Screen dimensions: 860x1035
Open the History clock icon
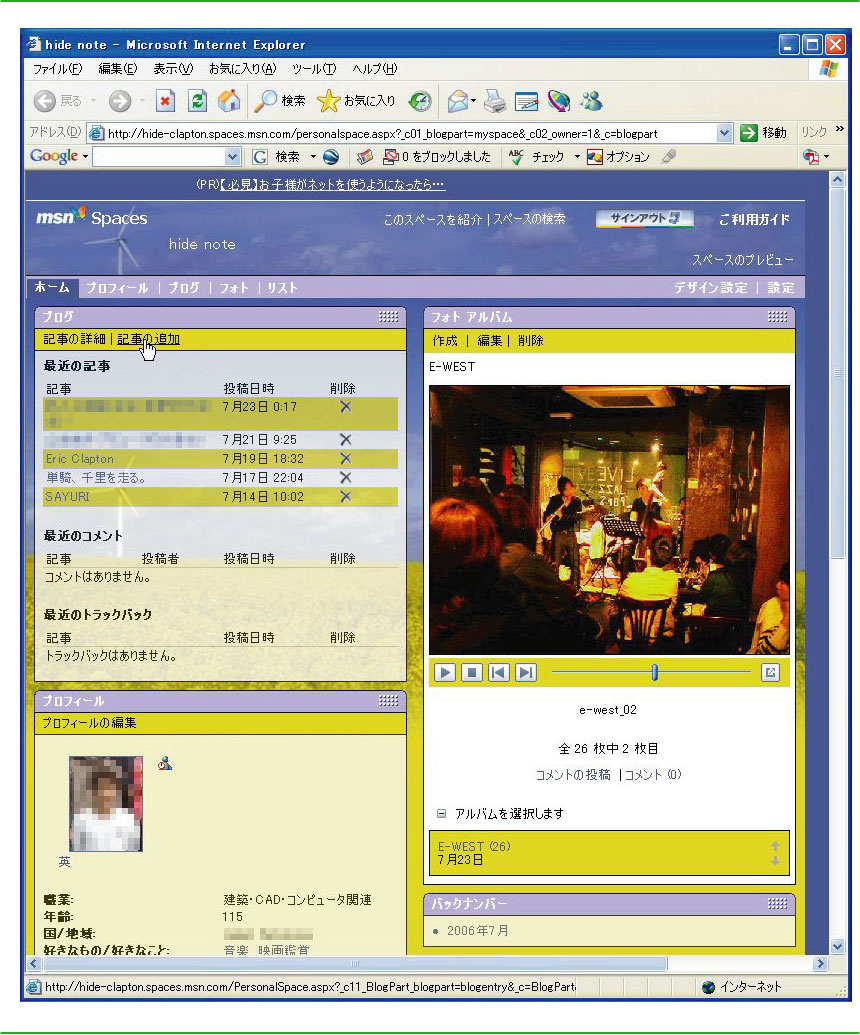tap(420, 101)
